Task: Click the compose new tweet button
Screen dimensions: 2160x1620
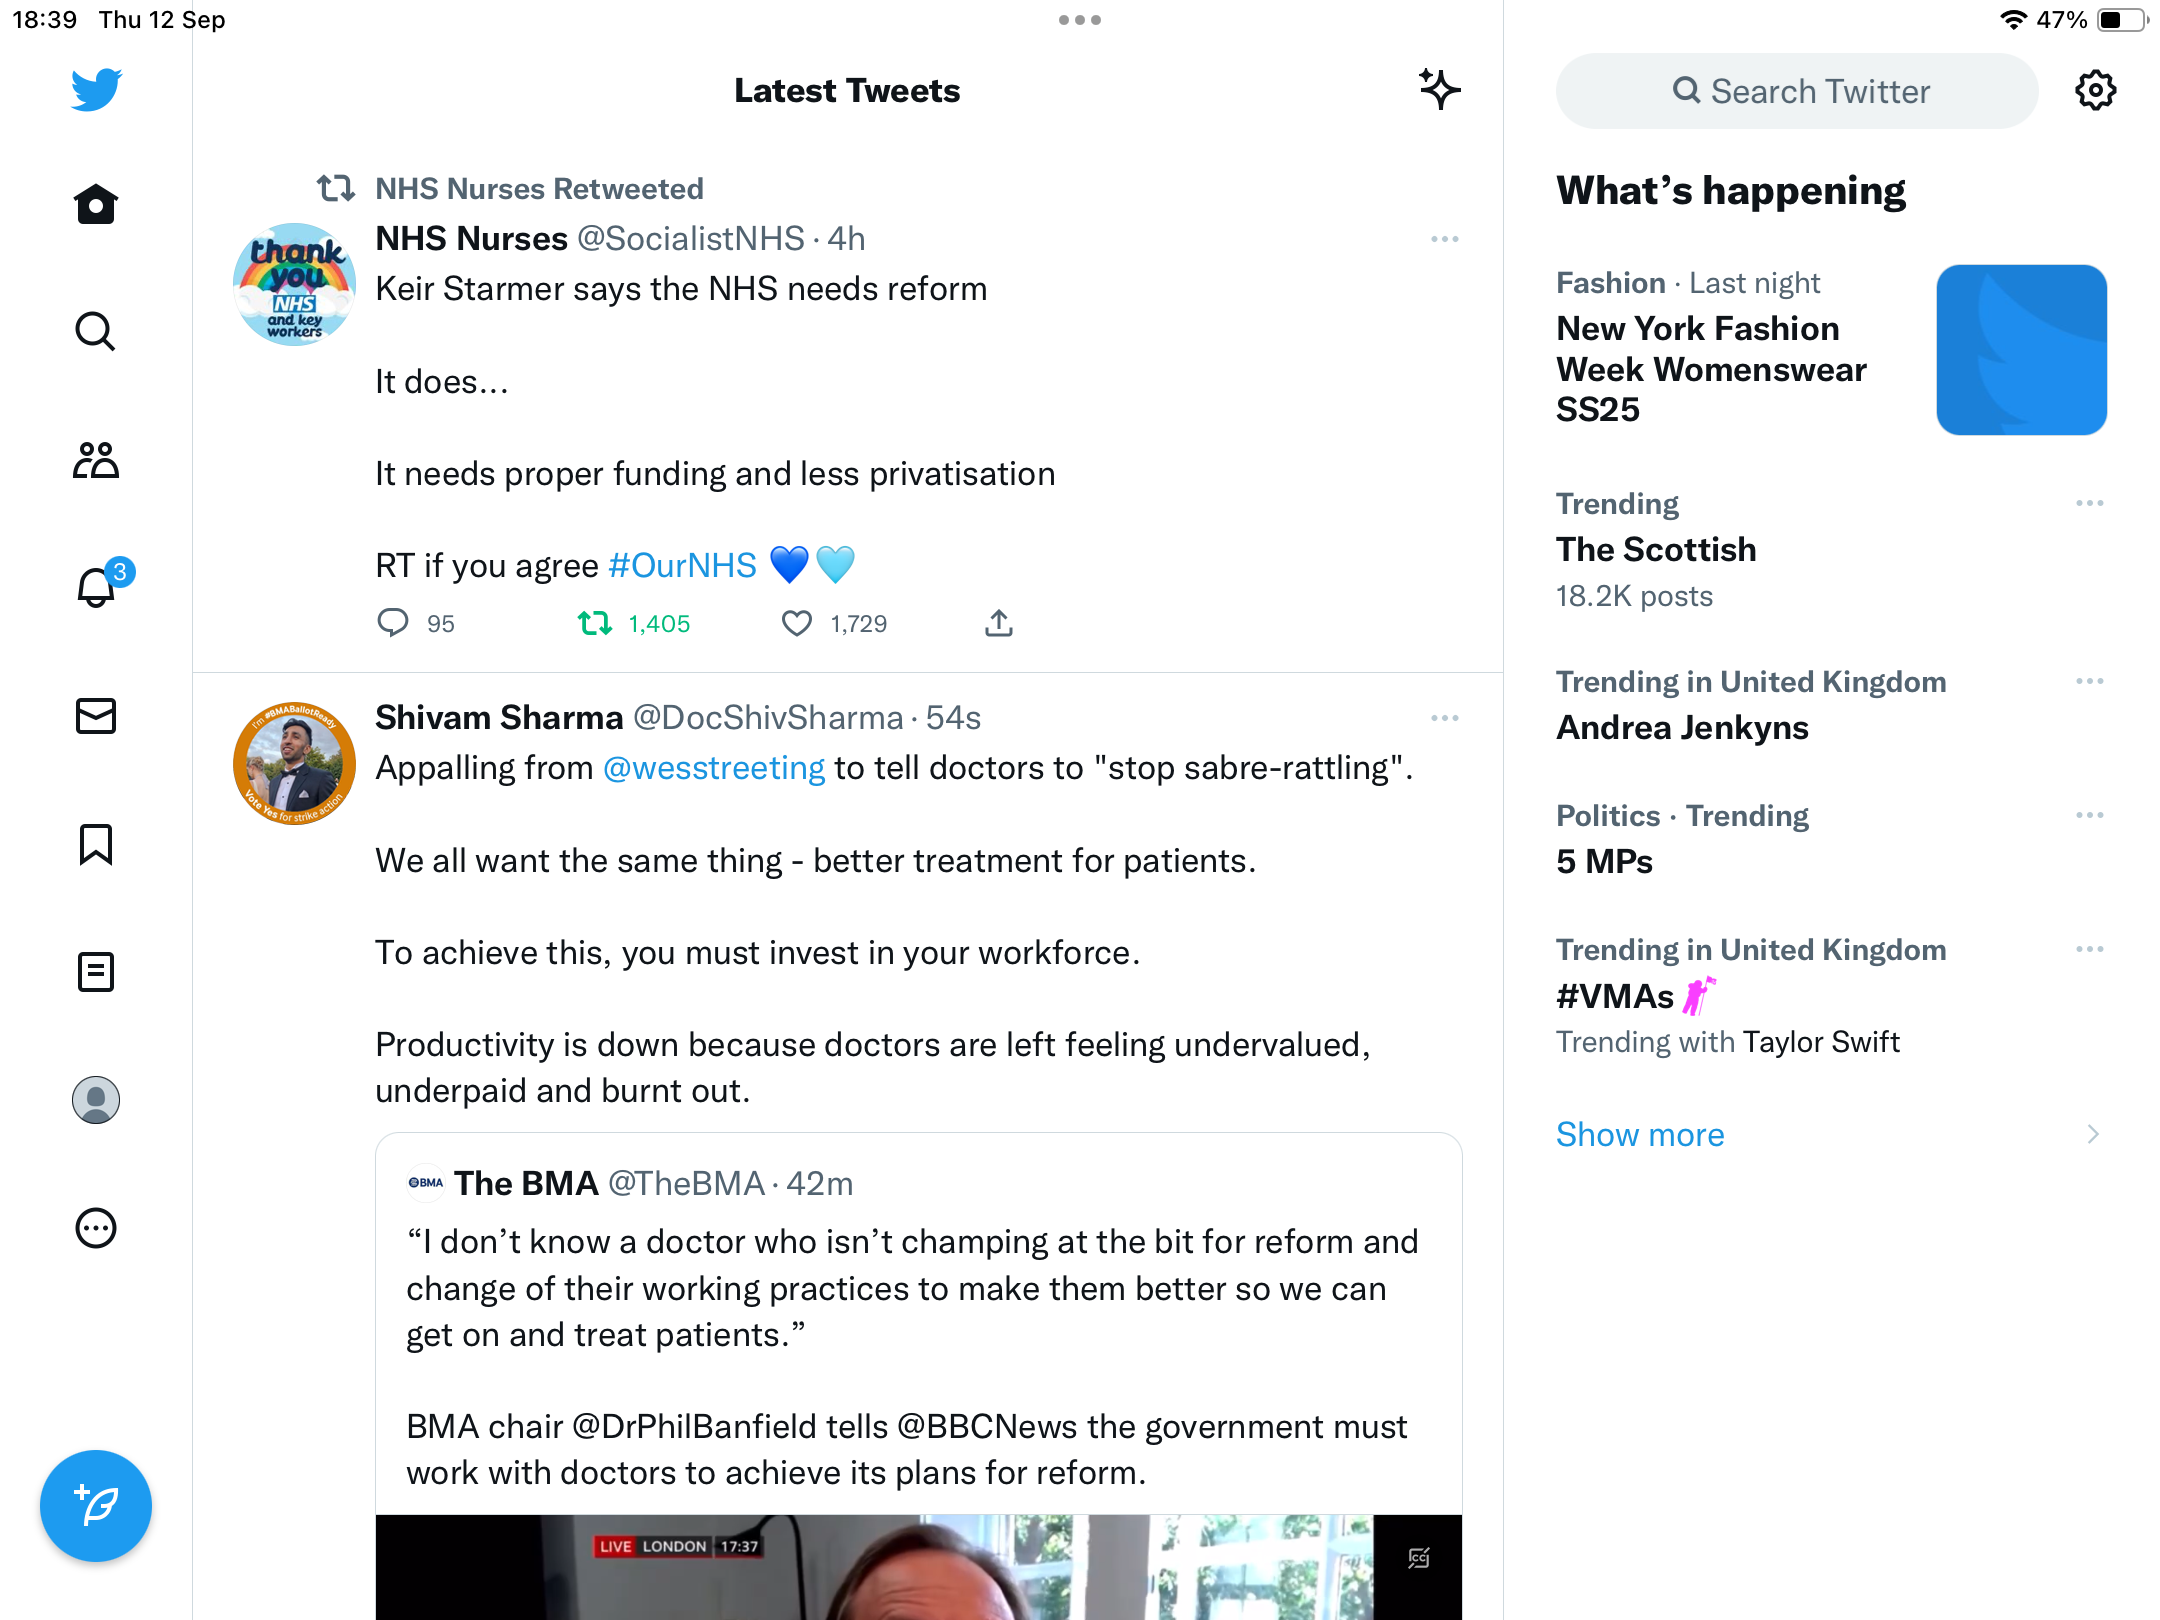Action: [96, 1505]
